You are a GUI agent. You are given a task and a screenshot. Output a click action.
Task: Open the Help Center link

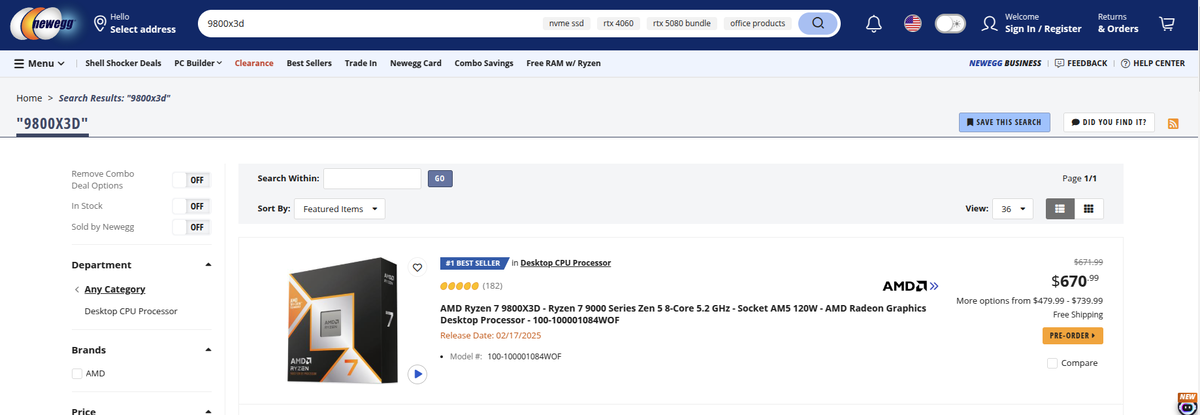[1152, 63]
